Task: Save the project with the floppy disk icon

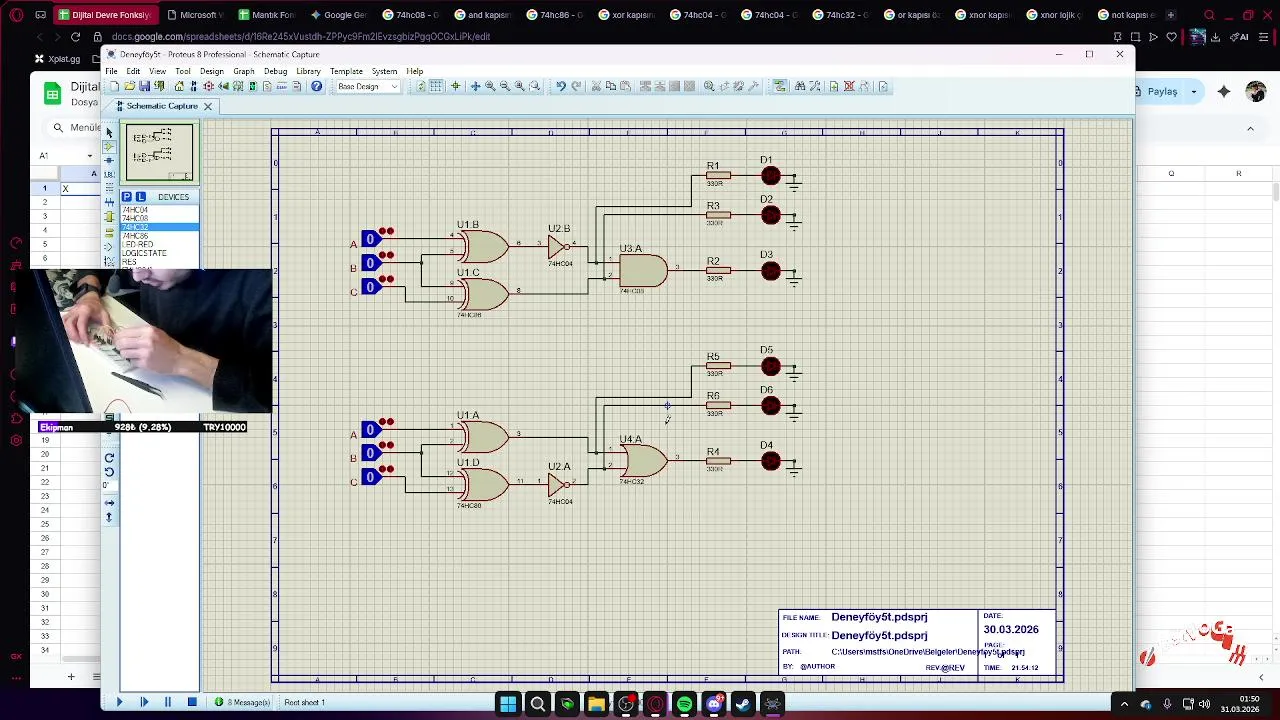Action: point(144,86)
